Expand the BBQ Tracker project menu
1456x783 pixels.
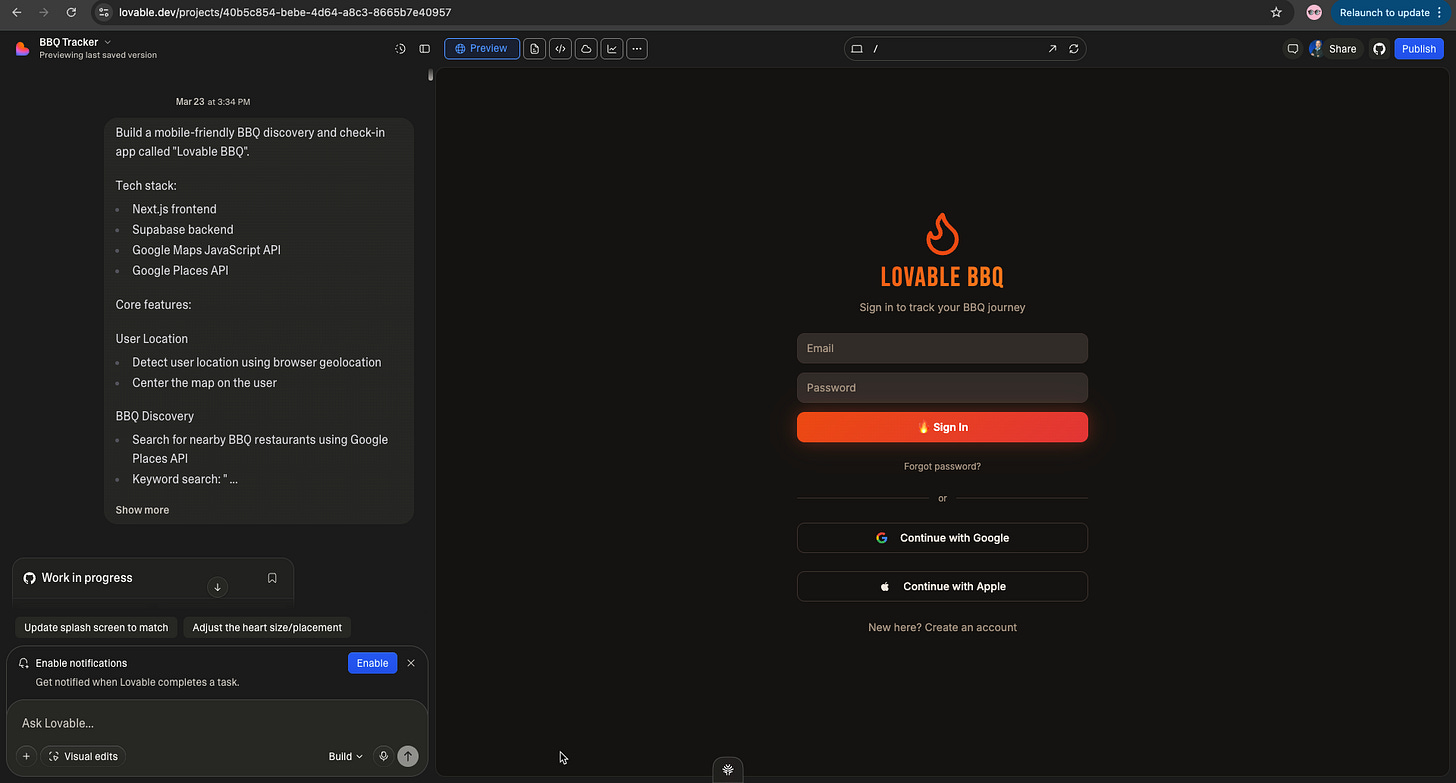coord(75,42)
